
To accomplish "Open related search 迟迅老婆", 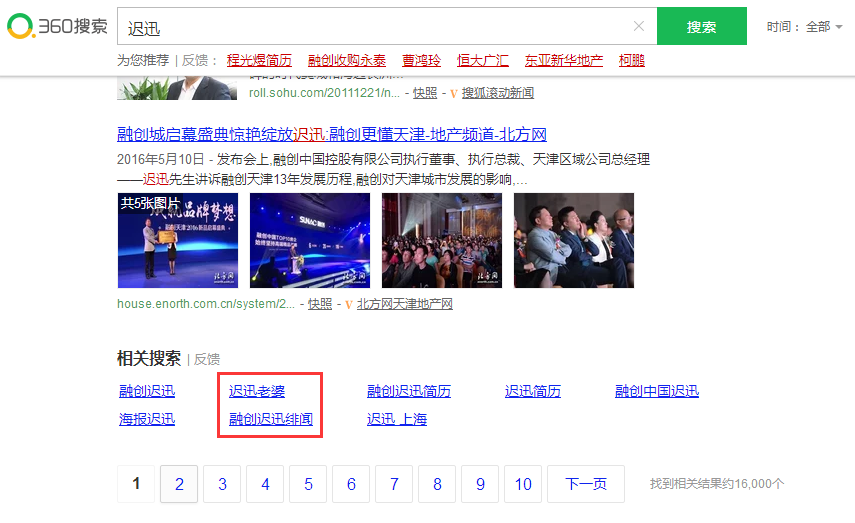I will pos(257,391).
